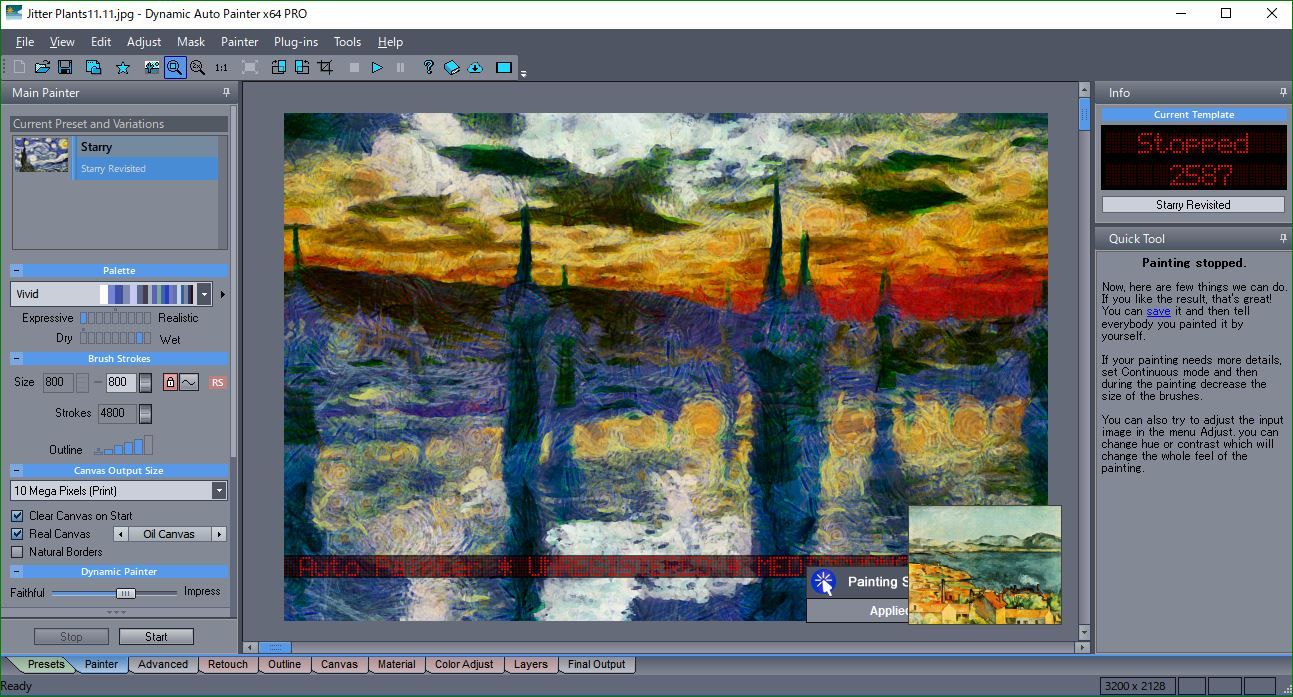
Task: Uncheck Clear Canvas on Start
Action: pyautogui.click(x=17, y=515)
